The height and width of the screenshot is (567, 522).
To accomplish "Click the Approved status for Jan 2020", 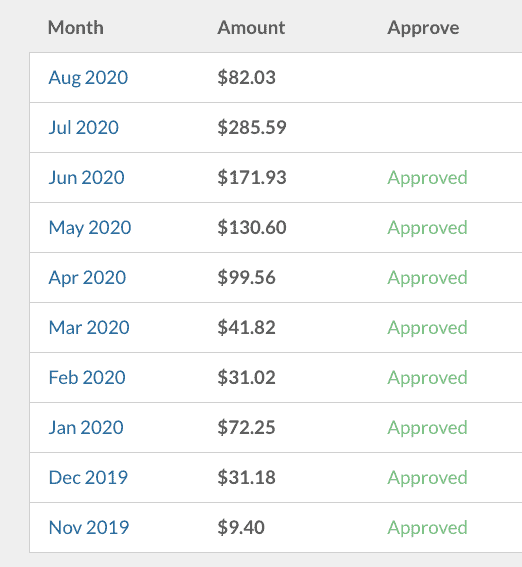I will pos(427,428).
